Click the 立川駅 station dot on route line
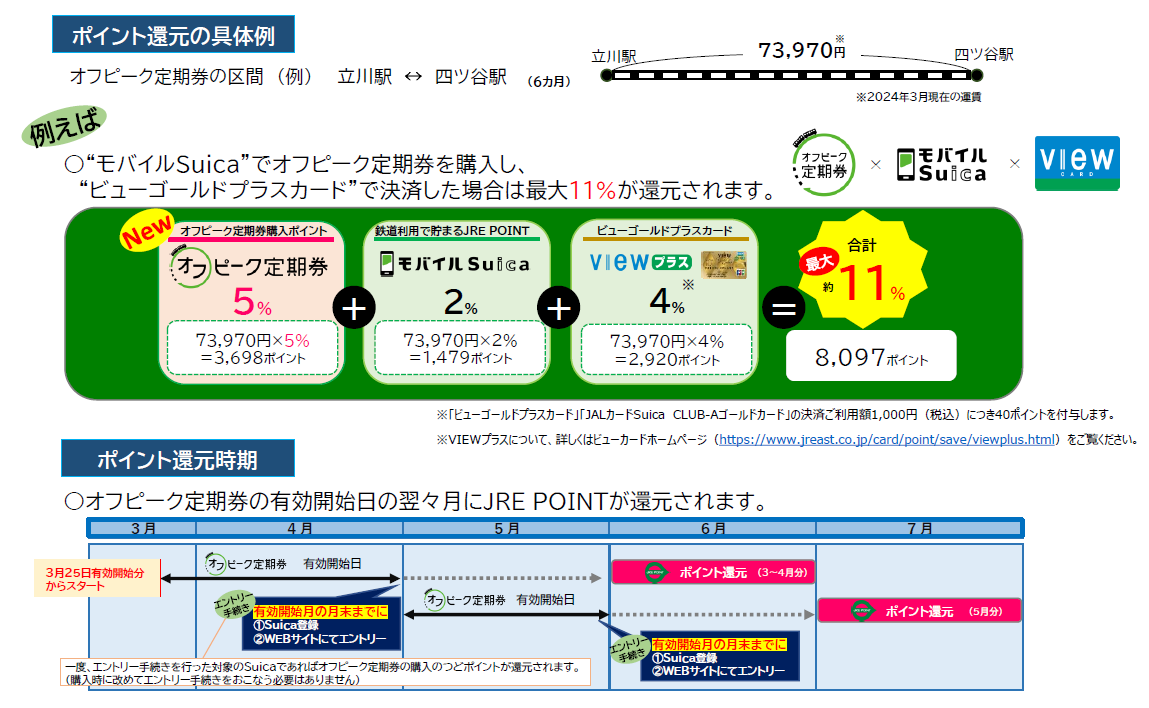 (x=606, y=75)
